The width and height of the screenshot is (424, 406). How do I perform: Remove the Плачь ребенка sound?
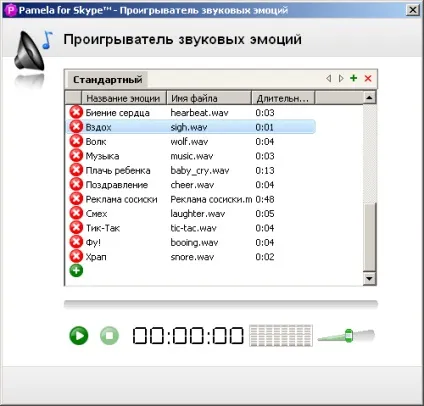[76, 170]
